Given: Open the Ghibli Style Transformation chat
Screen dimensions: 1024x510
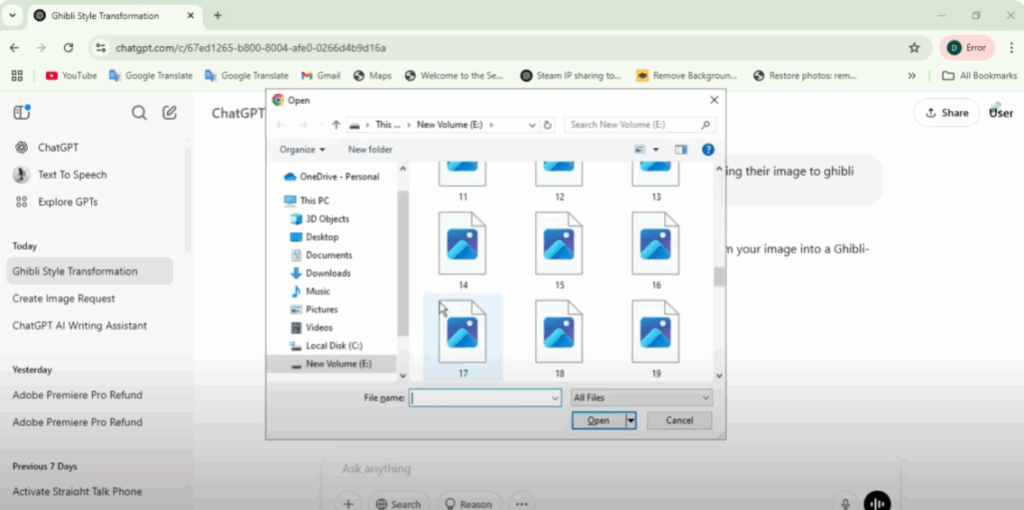Looking at the screenshot, I should tap(75, 271).
